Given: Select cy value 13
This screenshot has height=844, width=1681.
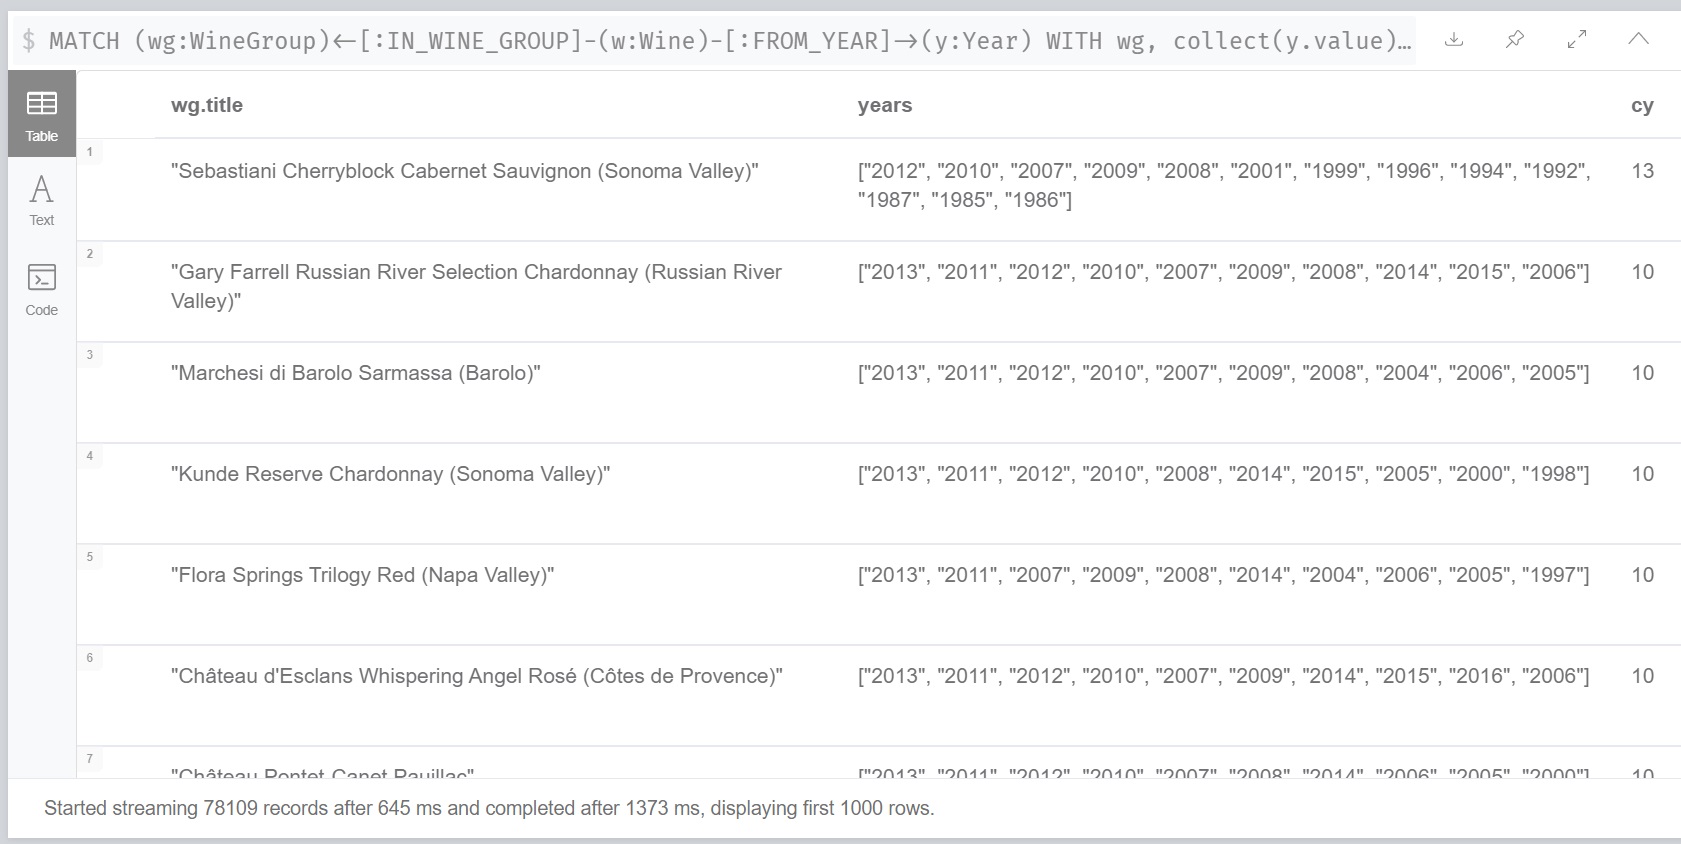Looking at the screenshot, I should tap(1642, 171).
